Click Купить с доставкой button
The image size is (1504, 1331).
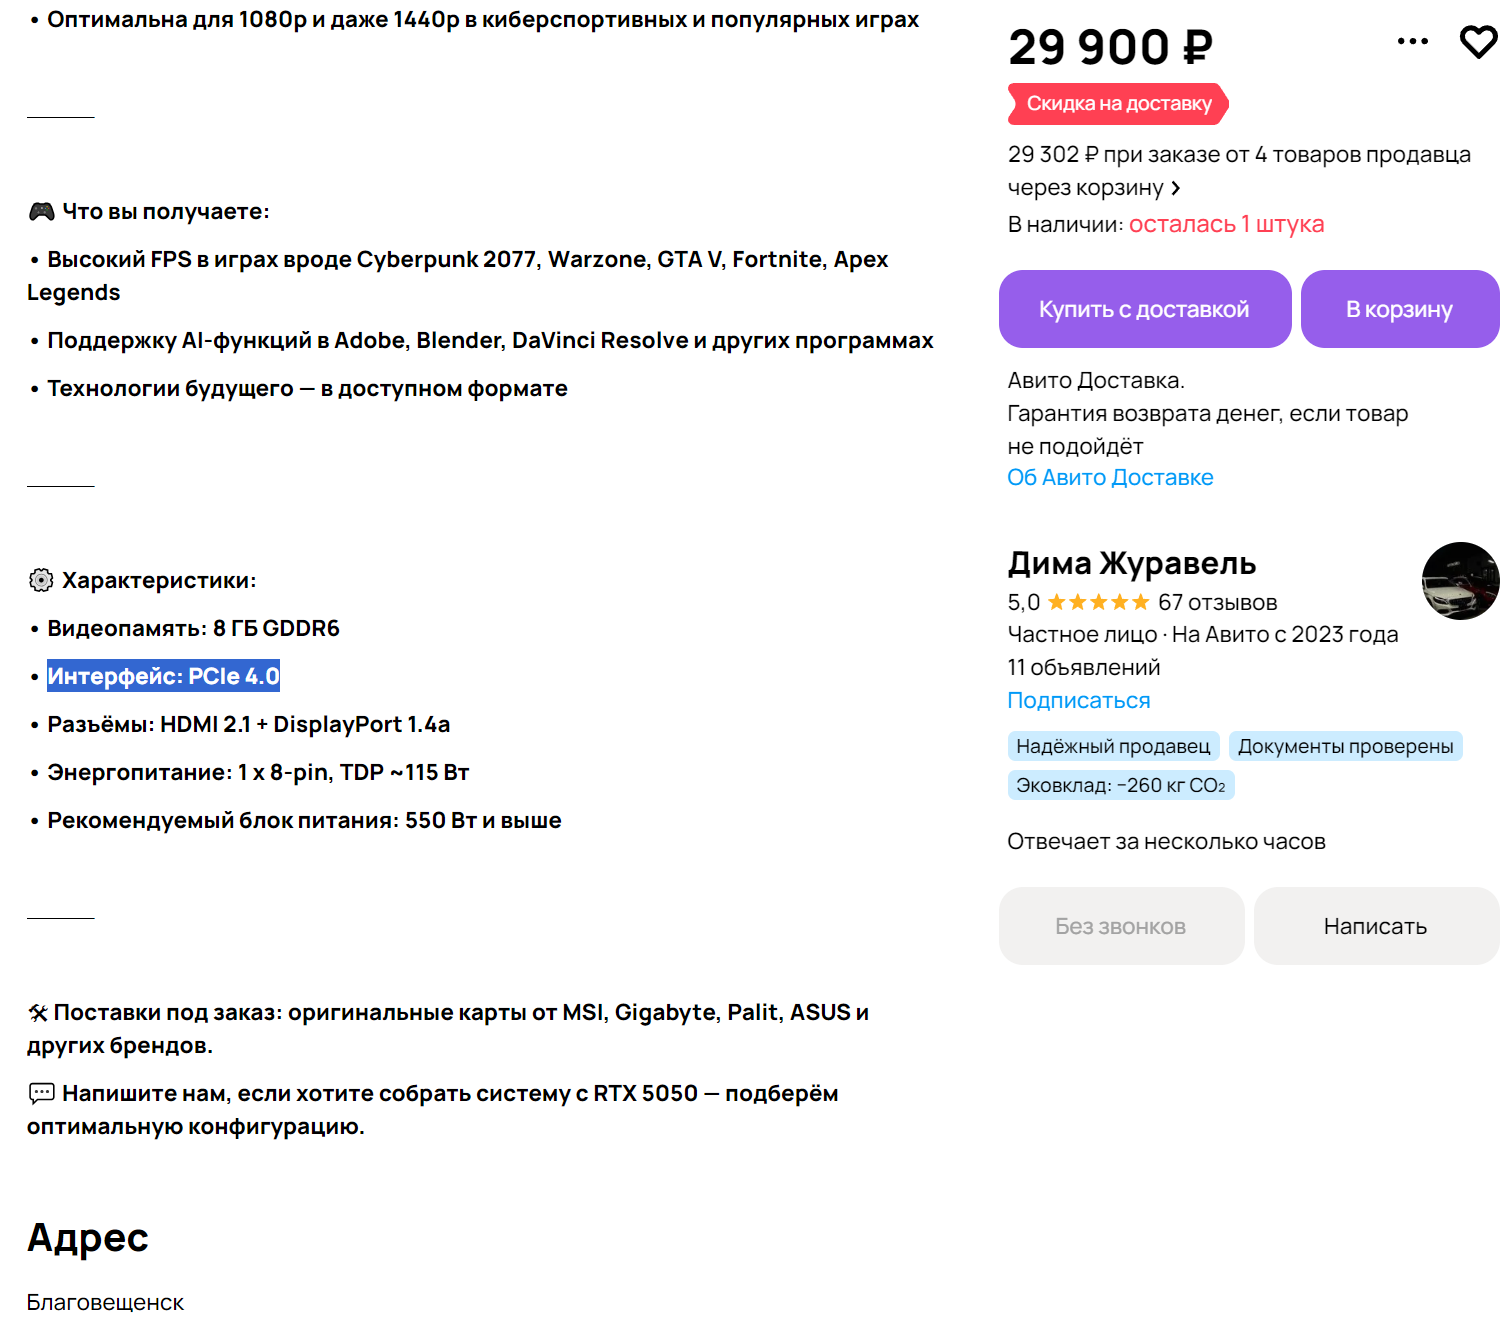pos(1145,309)
